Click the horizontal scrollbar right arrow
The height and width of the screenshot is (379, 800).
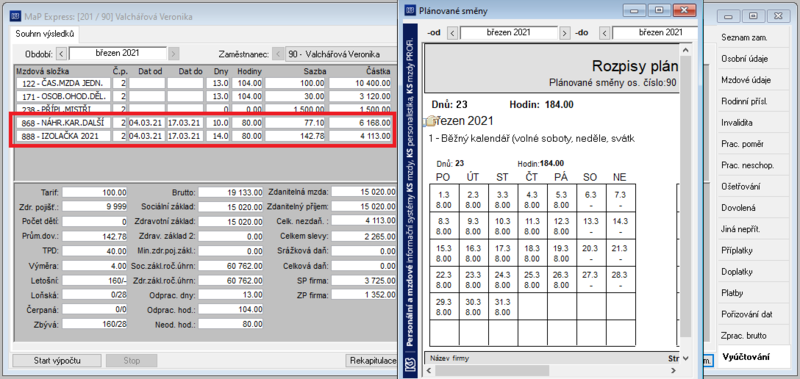[x=672, y=370]
